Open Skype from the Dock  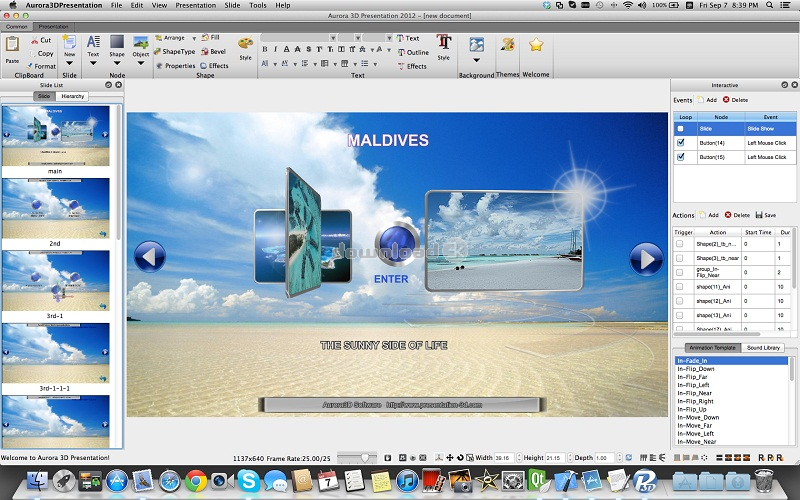tap(248, 481)
